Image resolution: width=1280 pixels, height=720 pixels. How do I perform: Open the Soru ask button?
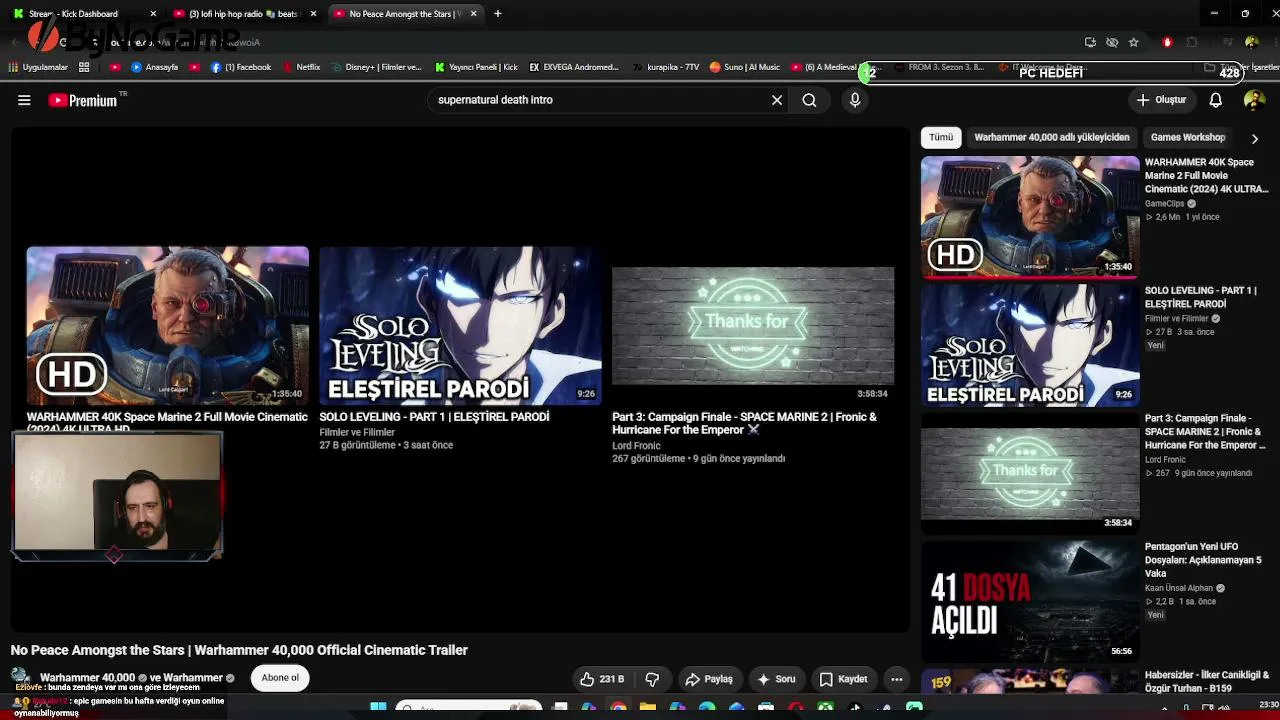[x=776, y=679]
